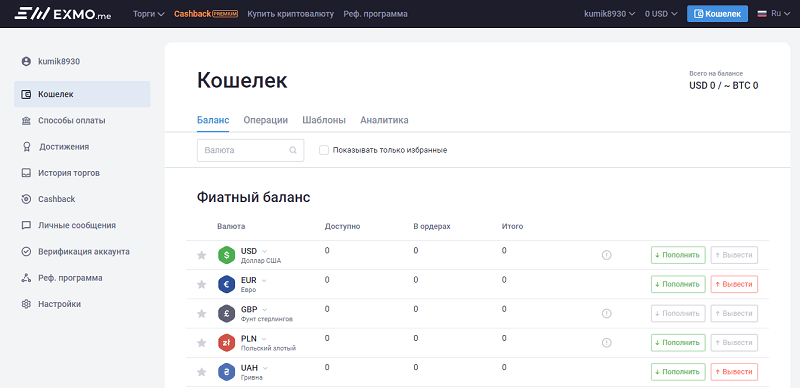Mark PLN as favorite with its star

pos(202,343)
